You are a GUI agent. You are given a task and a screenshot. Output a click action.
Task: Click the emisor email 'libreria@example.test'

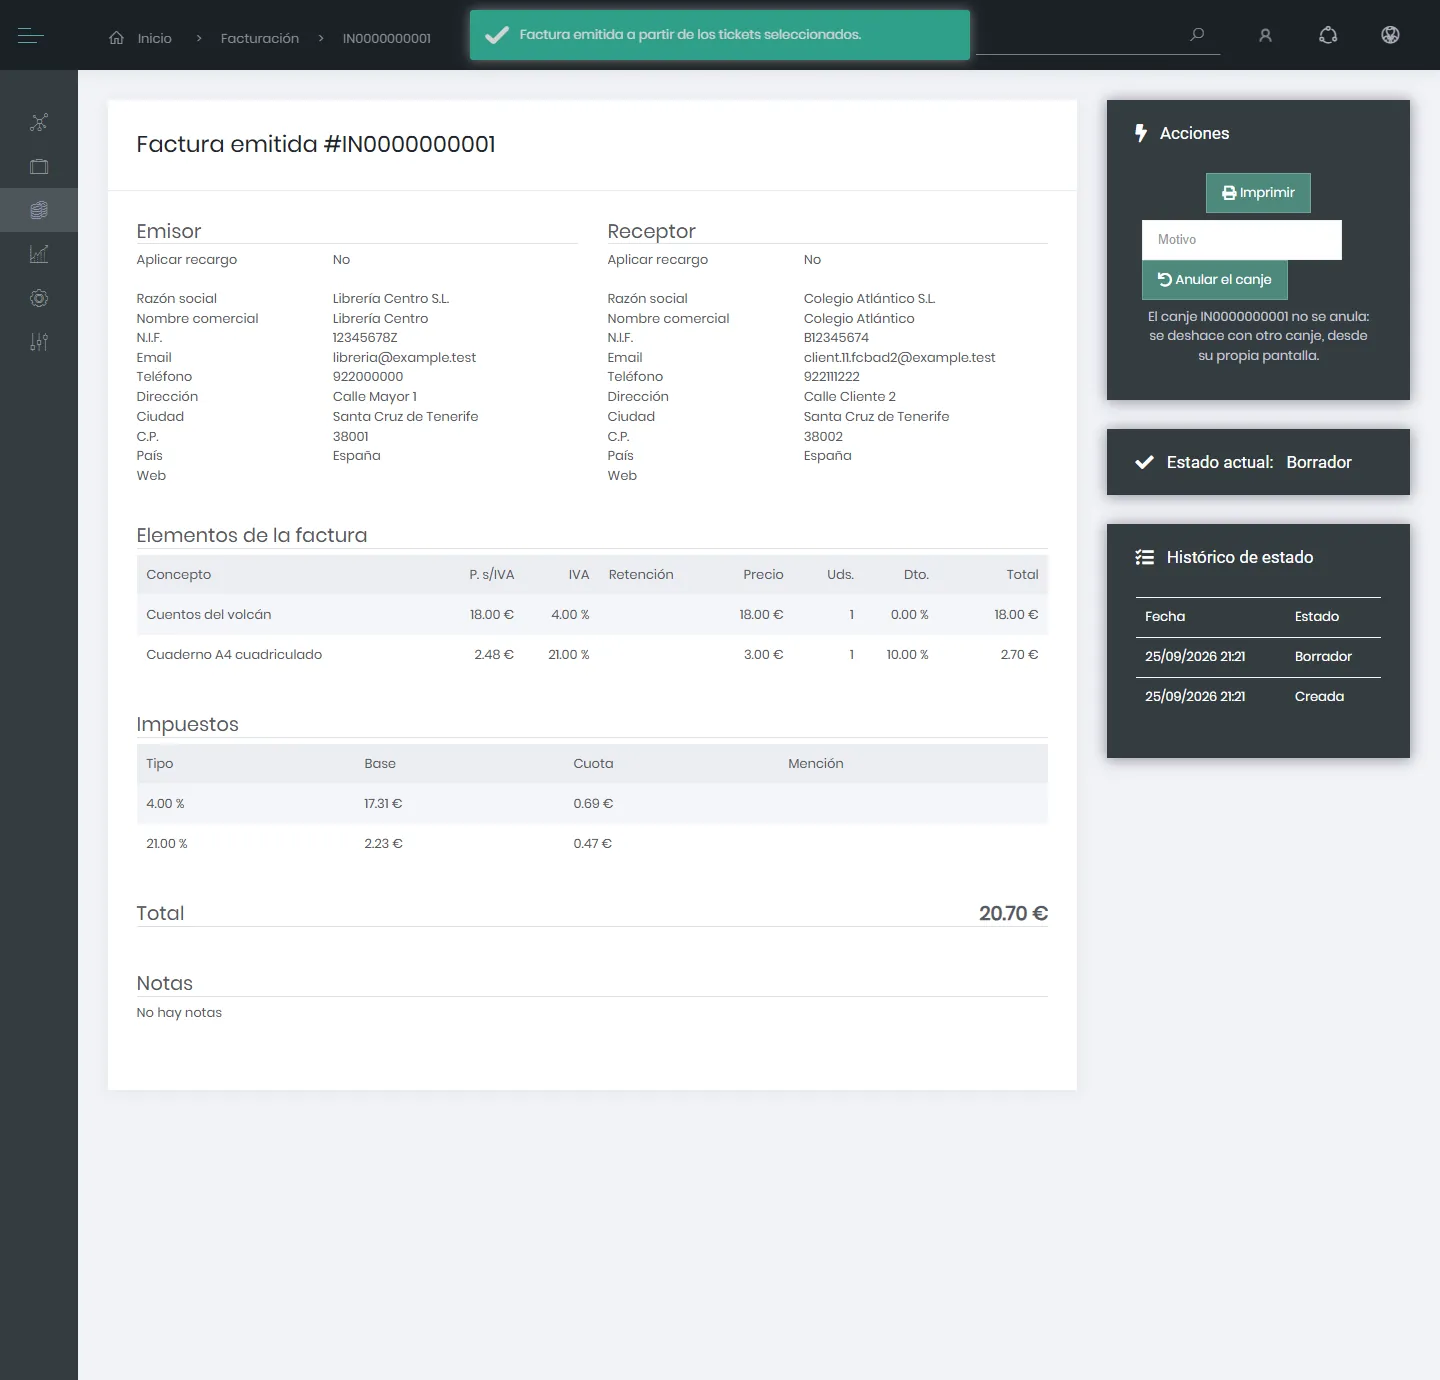click(404, 358)
